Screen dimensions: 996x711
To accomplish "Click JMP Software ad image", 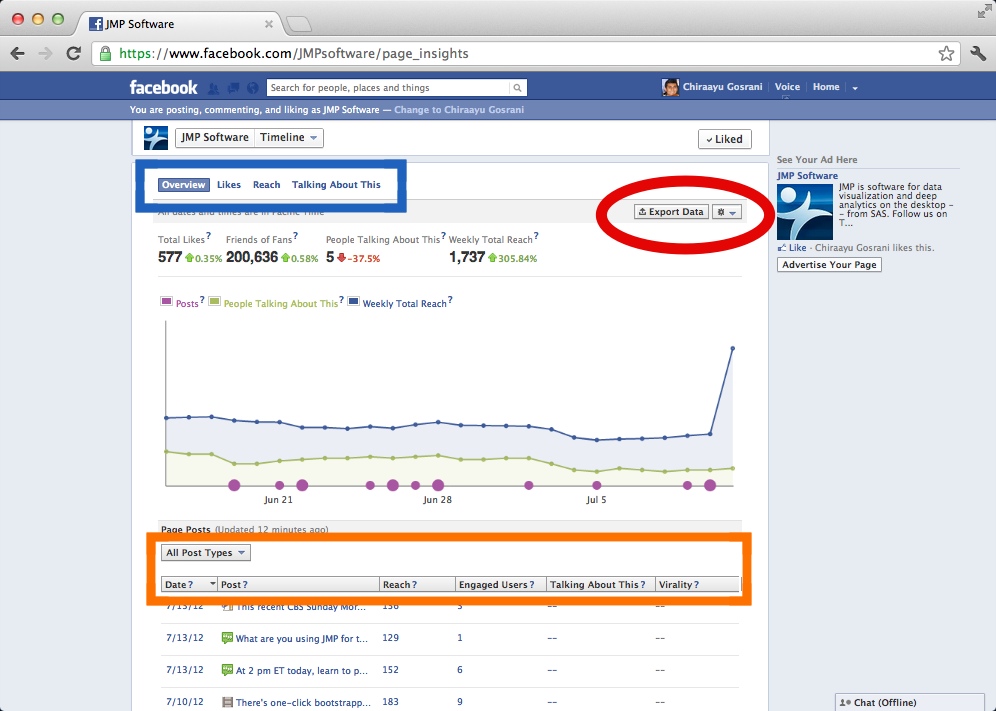I will 804,212.
